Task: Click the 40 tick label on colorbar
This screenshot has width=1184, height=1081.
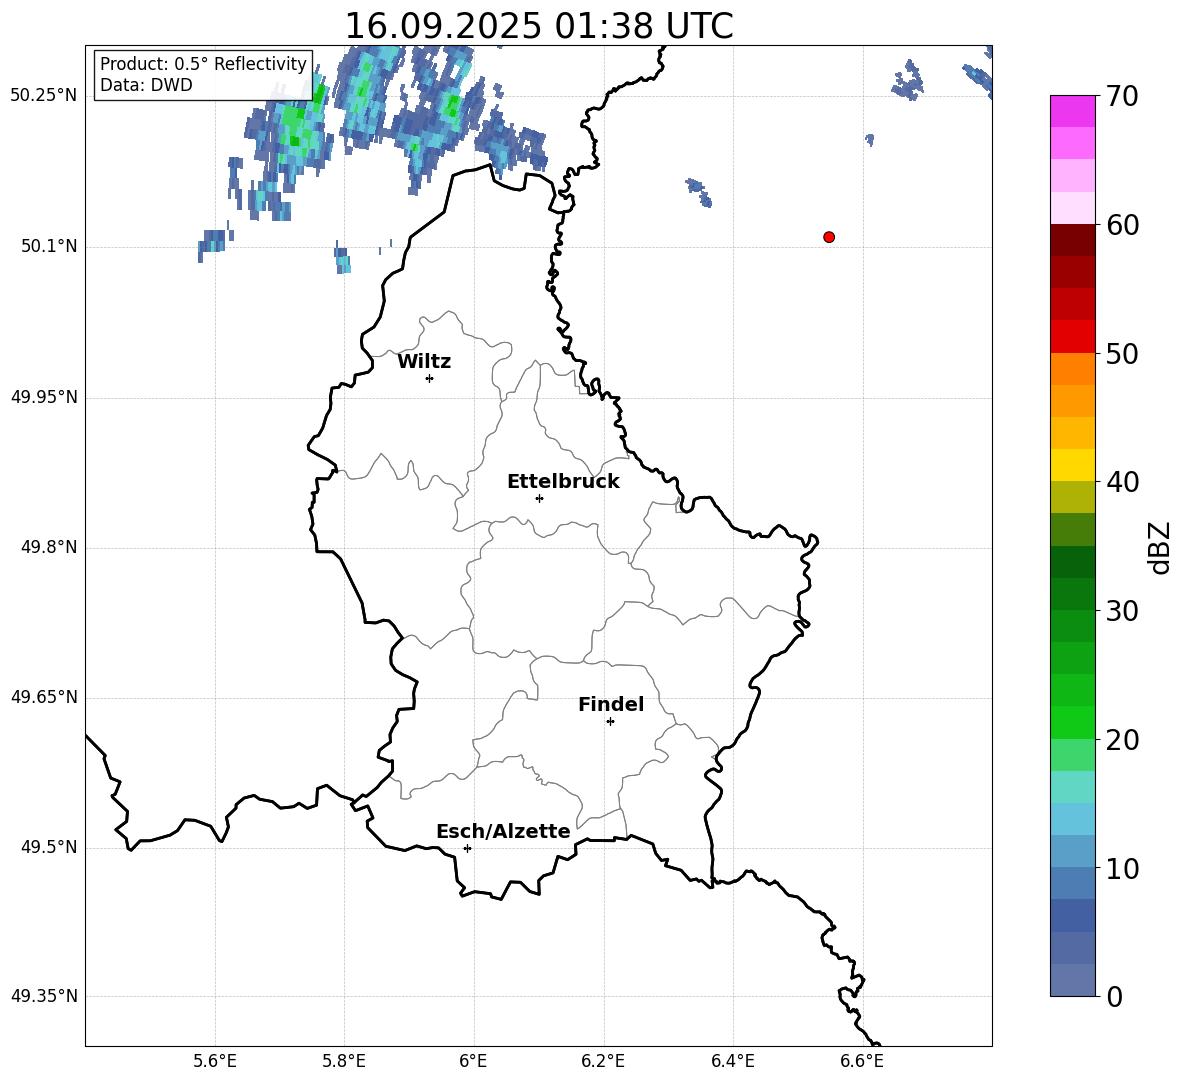Action: tap(1122, 482)
